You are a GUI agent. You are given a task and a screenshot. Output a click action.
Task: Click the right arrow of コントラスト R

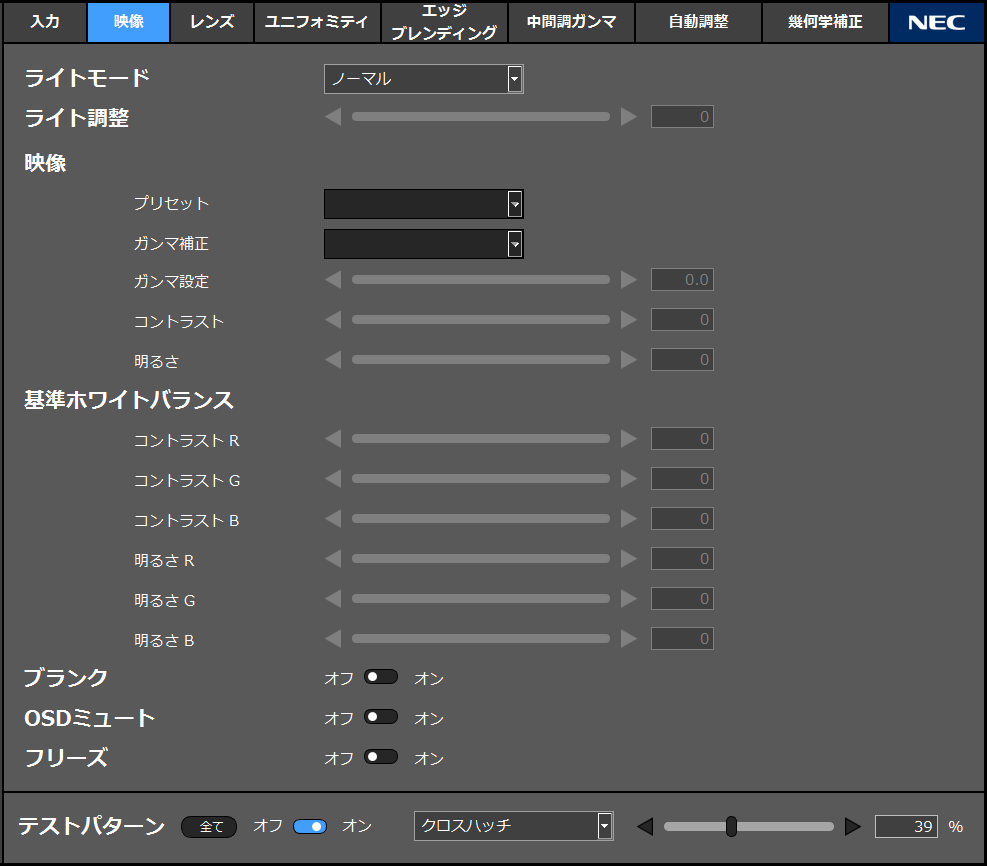628,439
